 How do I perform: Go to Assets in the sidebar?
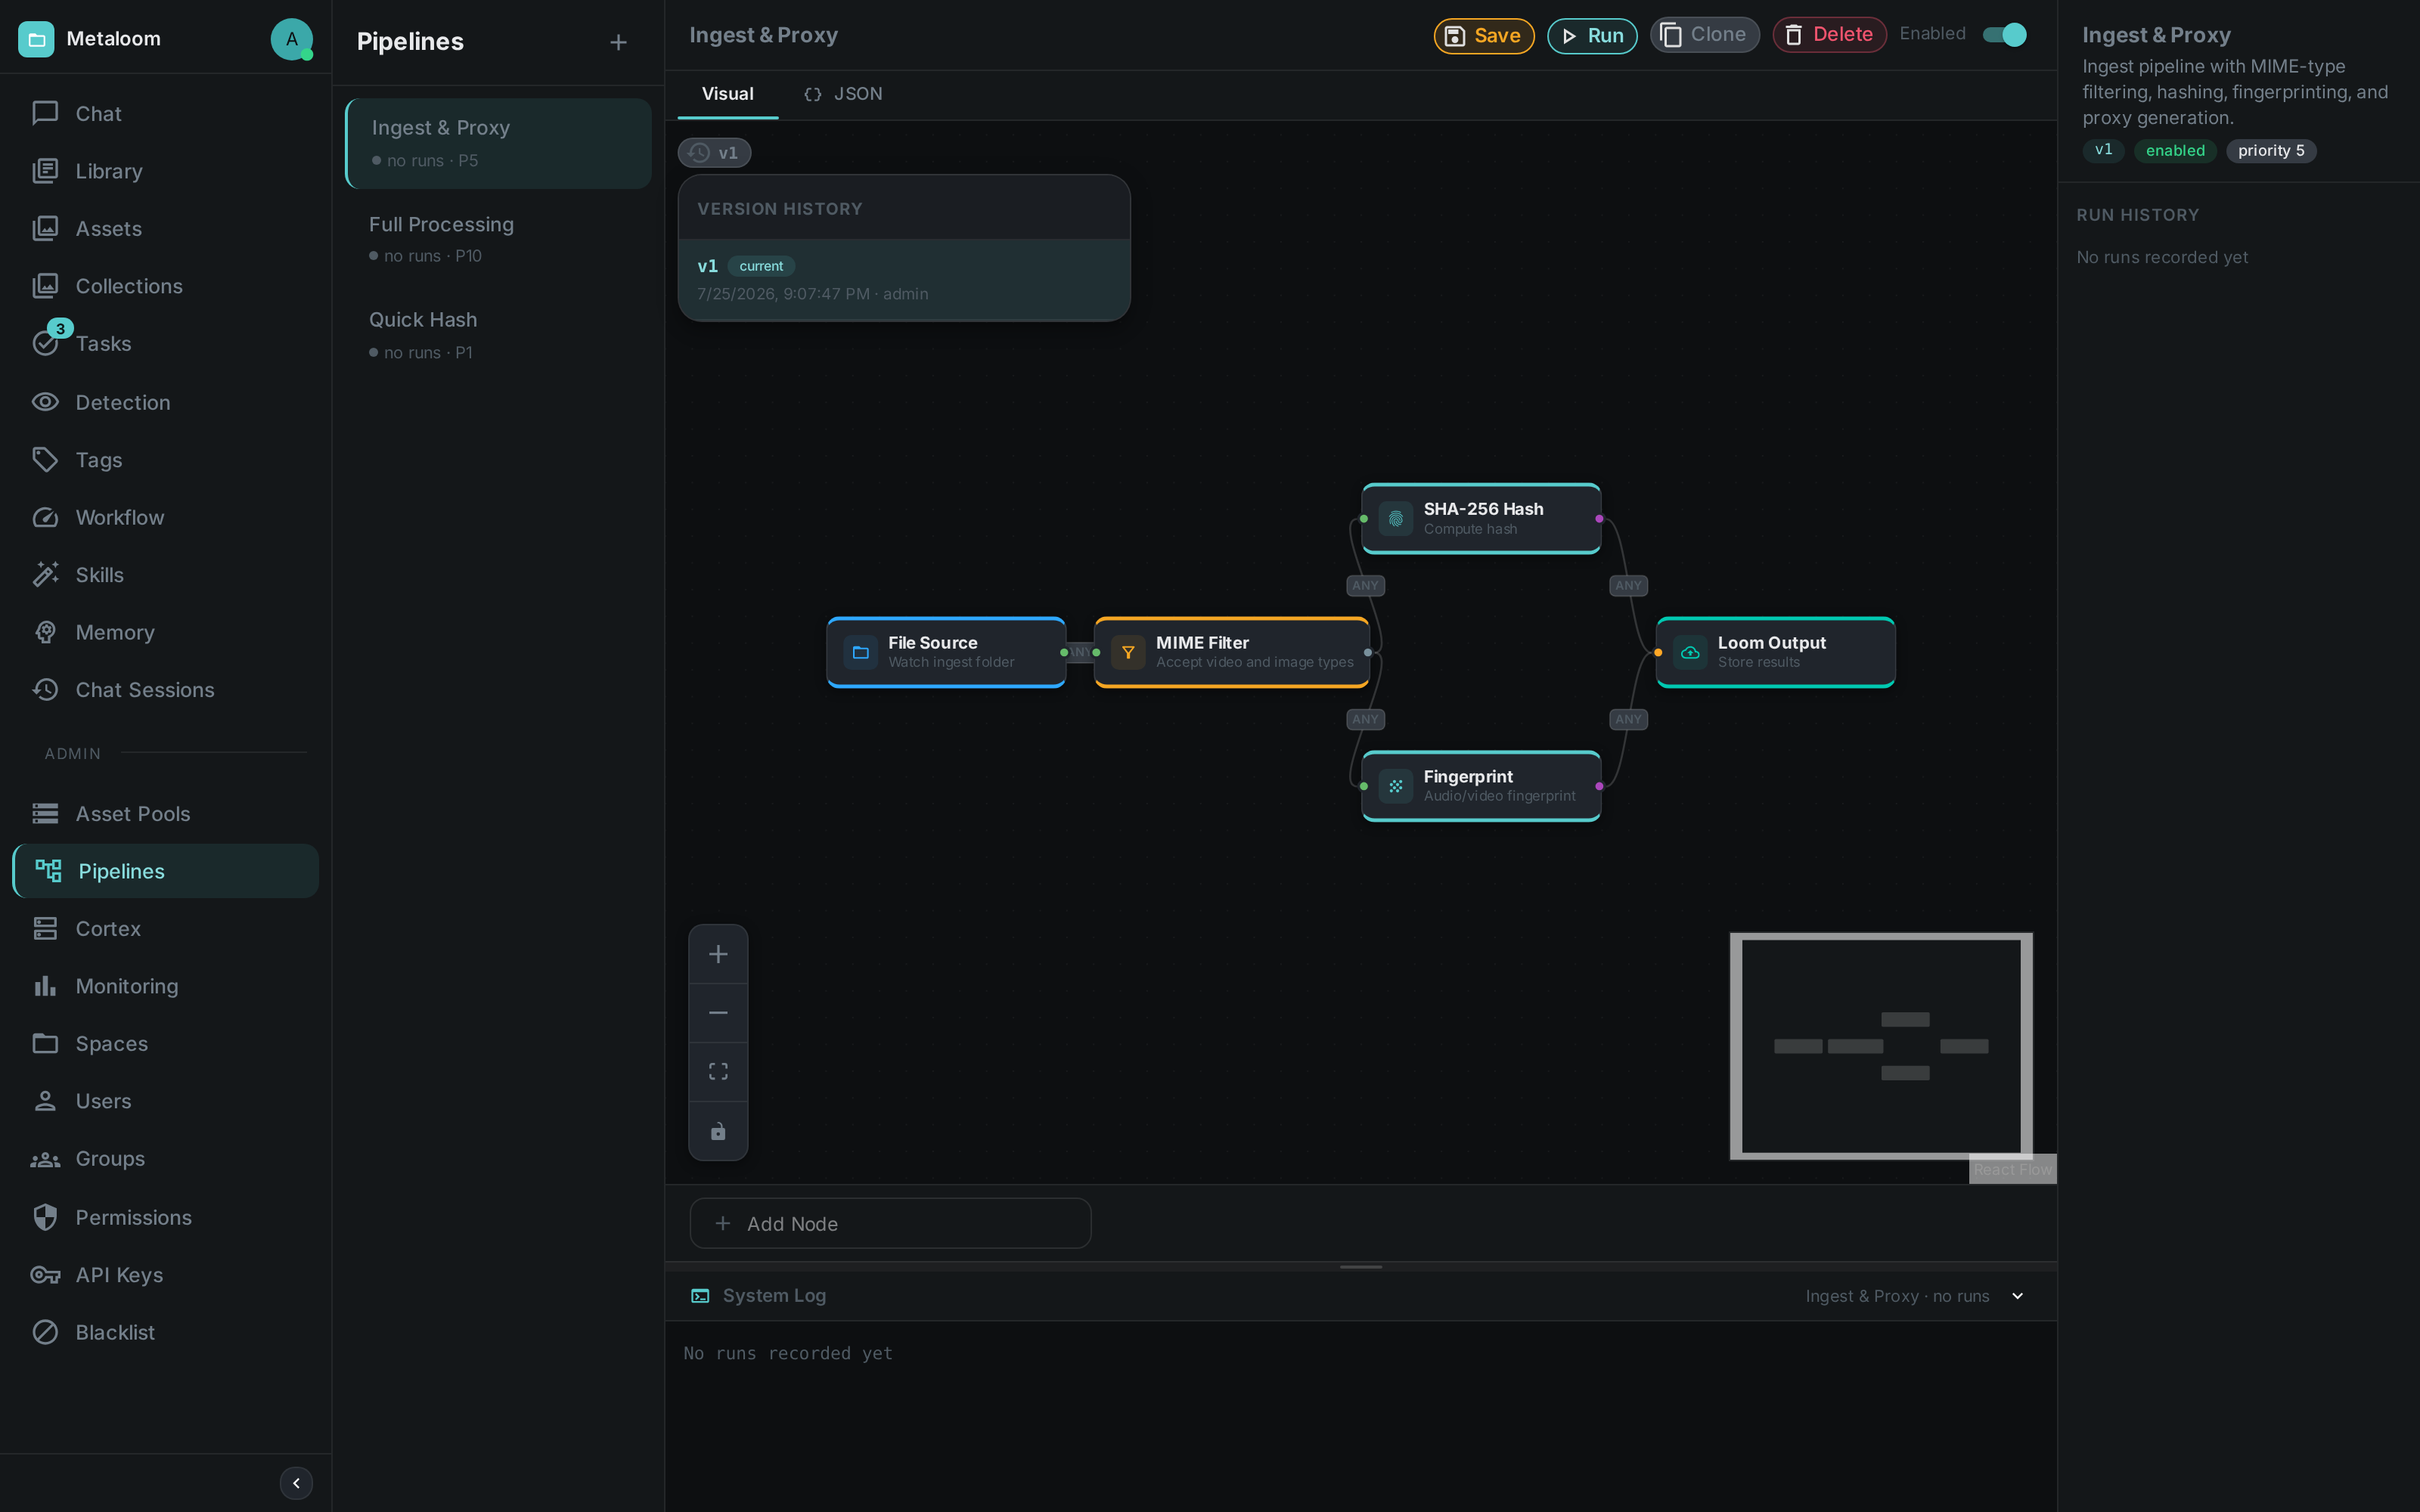[x=165, y=229]
